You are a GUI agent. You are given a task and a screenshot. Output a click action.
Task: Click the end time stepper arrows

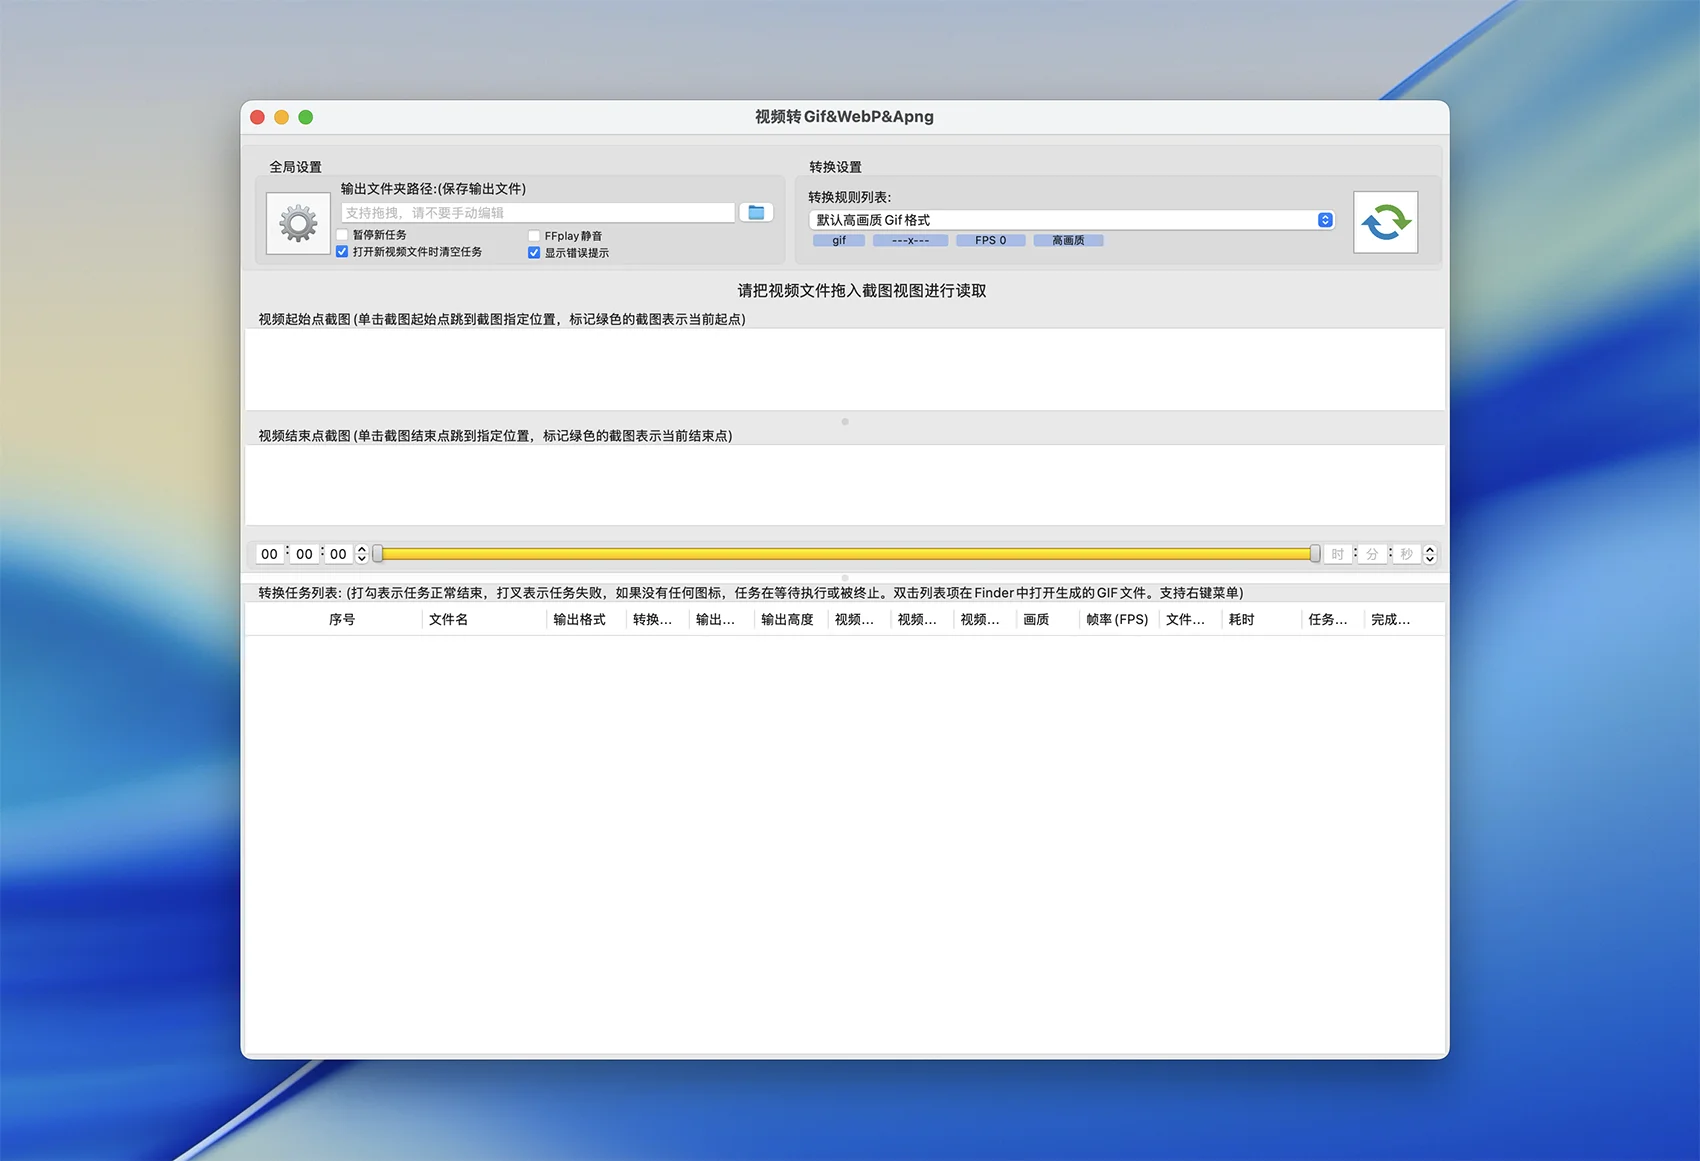[x=1430, y=554]
